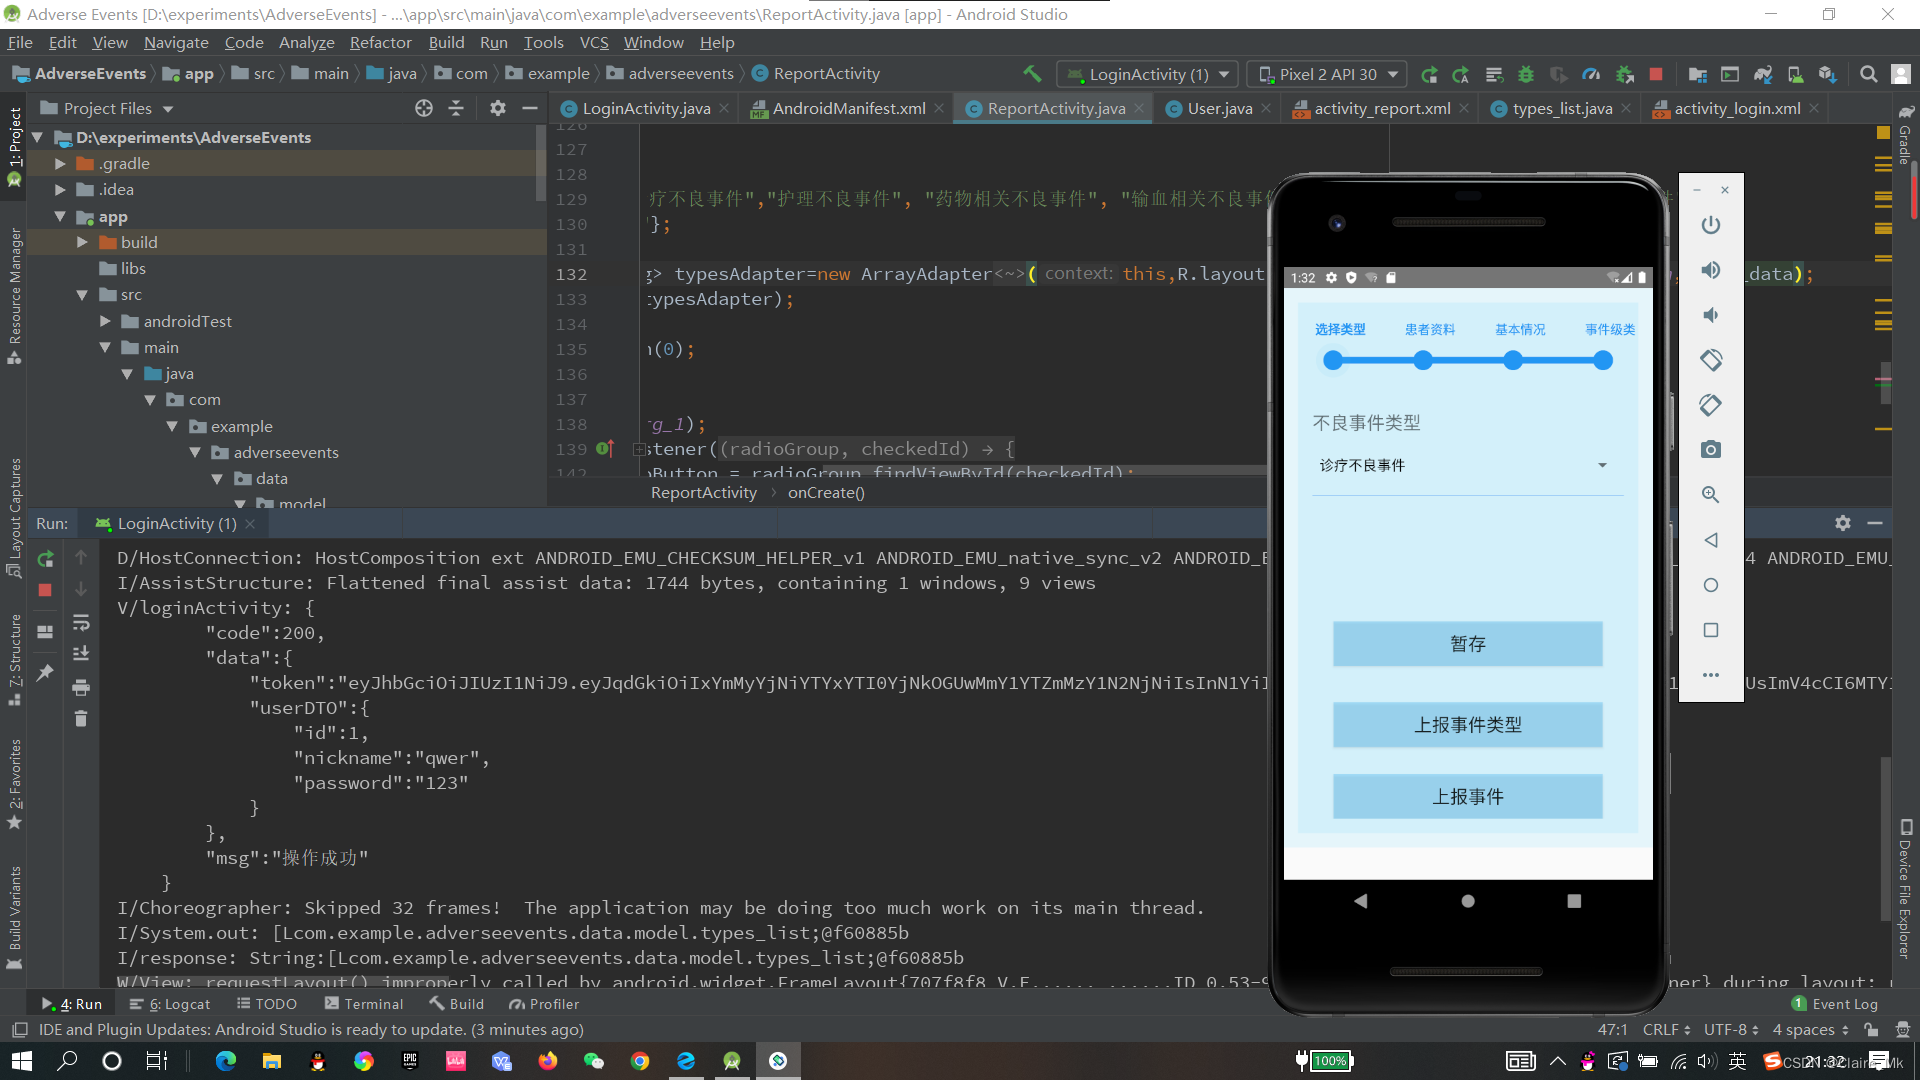Toggle tool window bars icon in status bar
The width and height of the screenshot is (1920, 1080).
[x=19, y=1030]
